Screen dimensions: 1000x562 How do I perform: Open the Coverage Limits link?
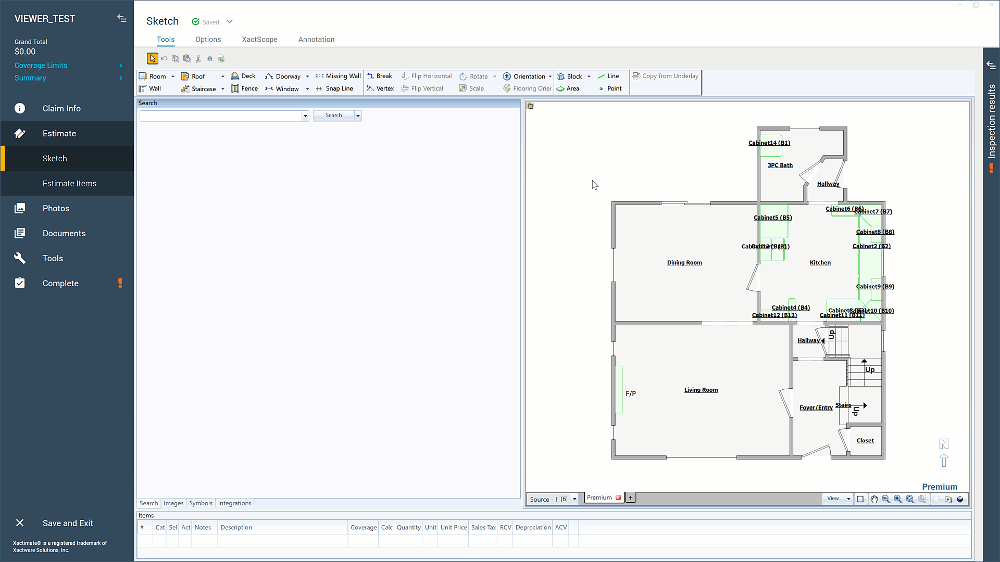[41, 65]
